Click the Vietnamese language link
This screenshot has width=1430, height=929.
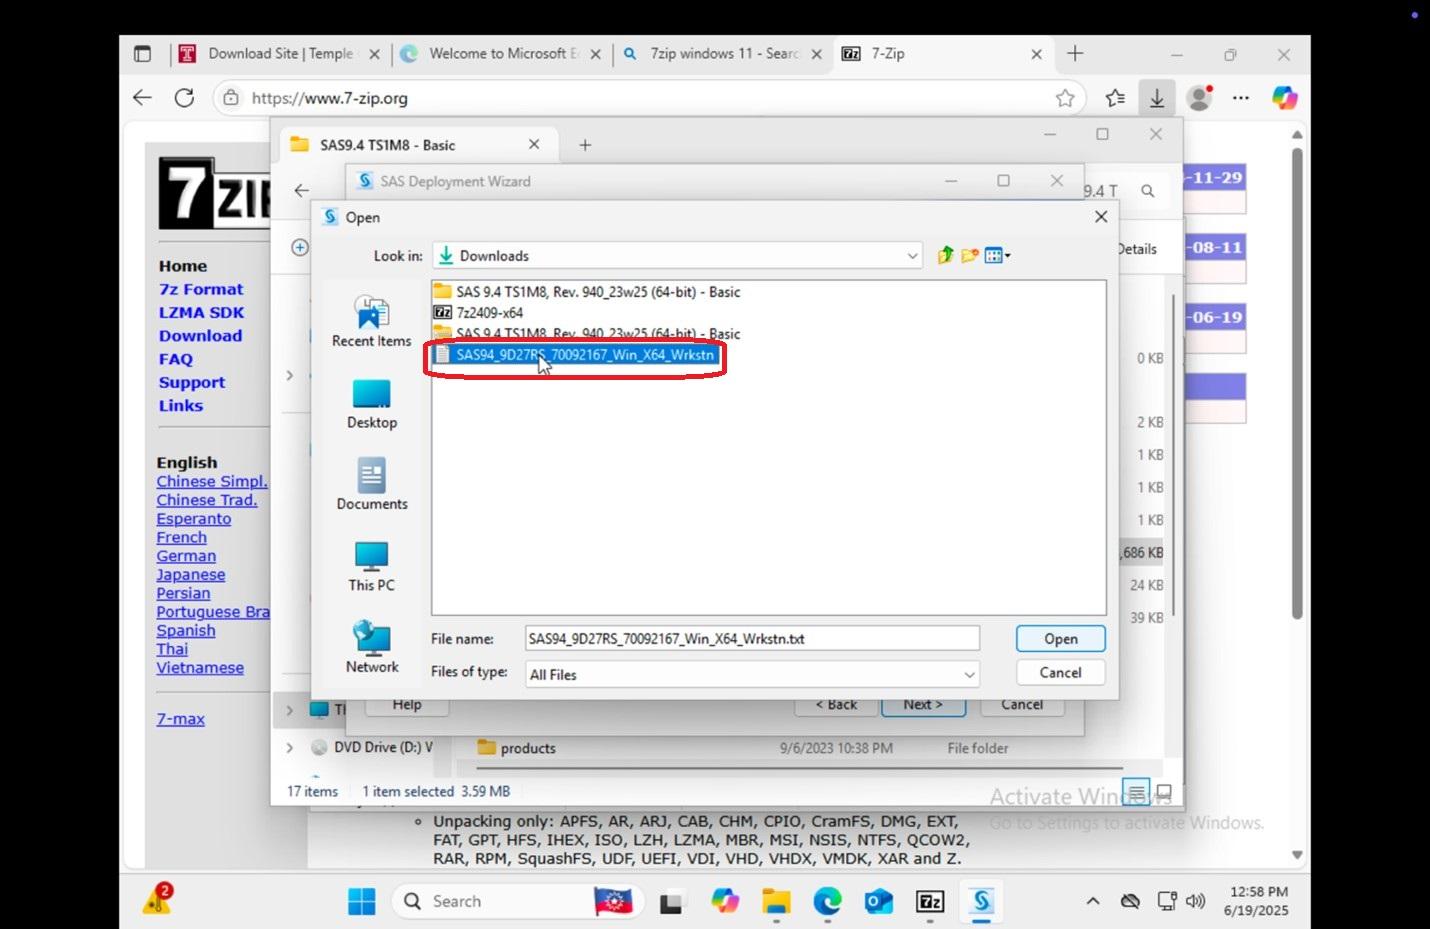coord(200,668)
